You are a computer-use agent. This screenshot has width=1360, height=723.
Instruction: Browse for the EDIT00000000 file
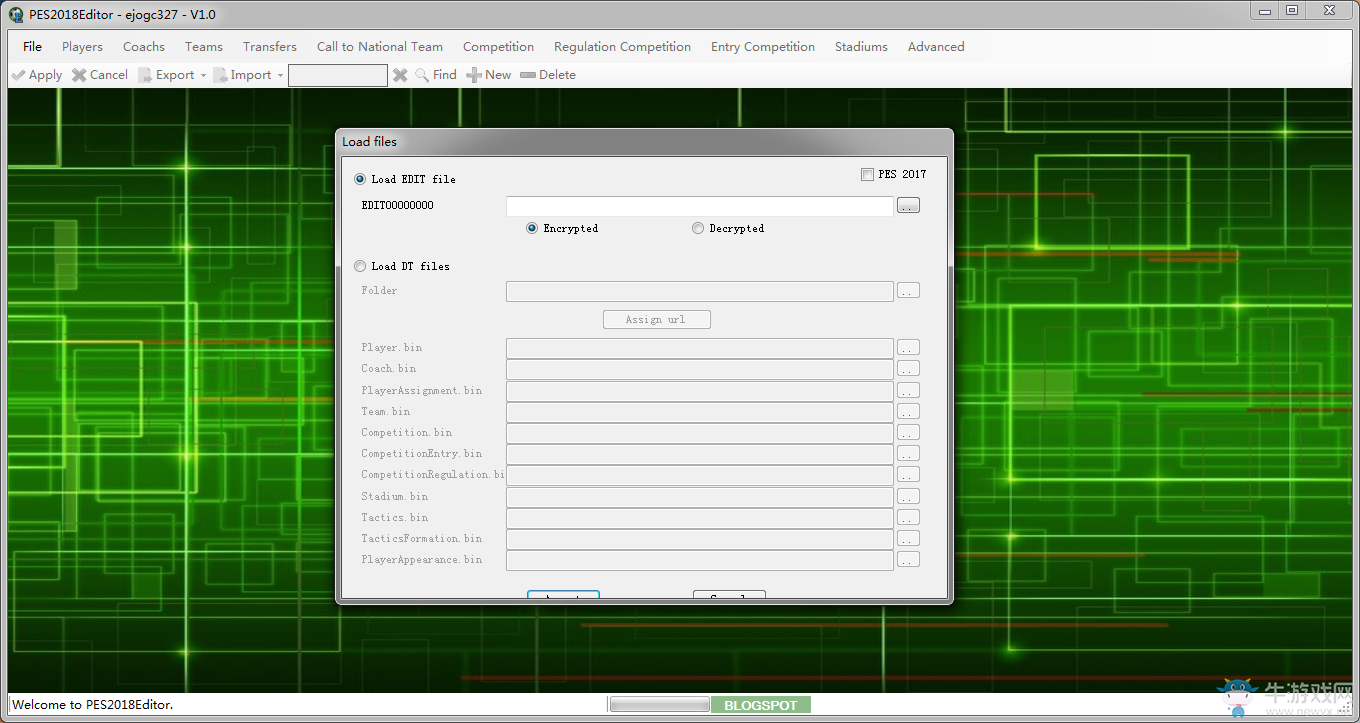click(908, 206)
